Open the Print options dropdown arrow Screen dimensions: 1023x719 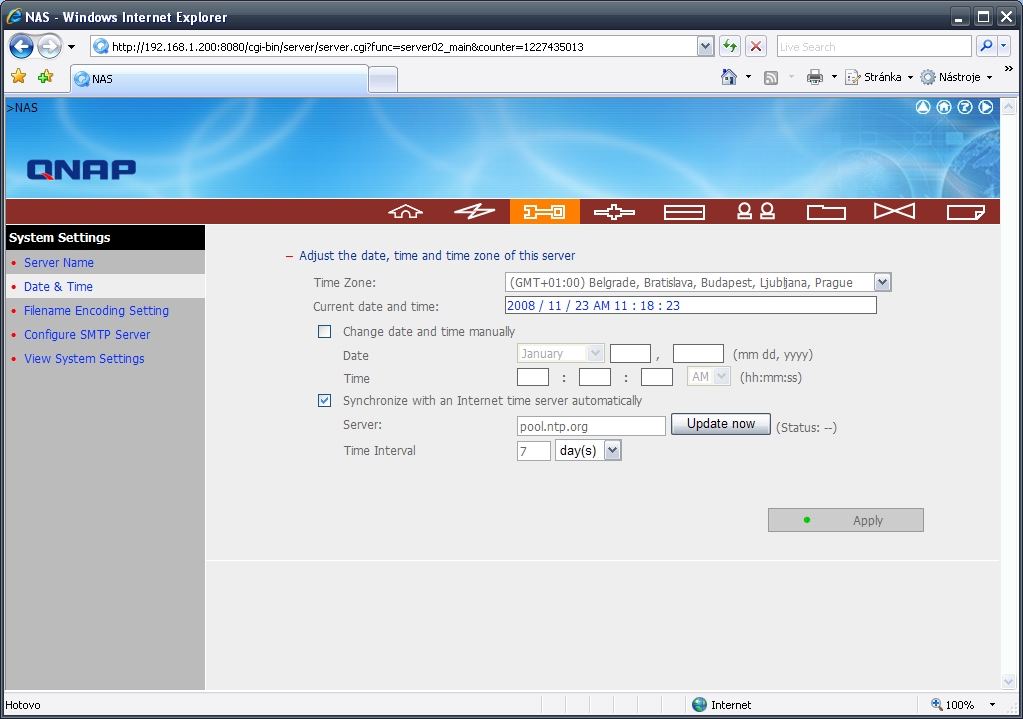[834, 77]
